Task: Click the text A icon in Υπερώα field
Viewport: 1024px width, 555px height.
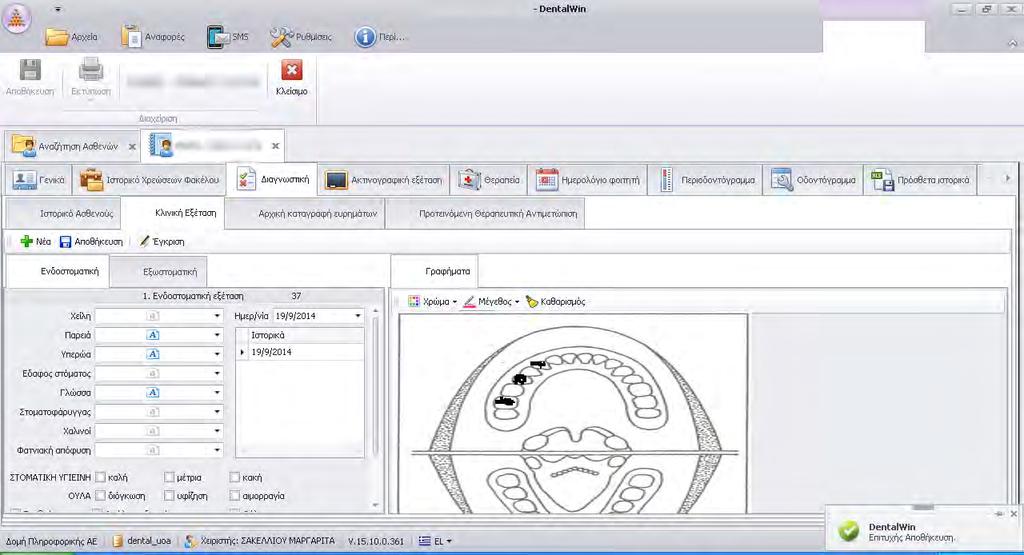Action: tap(153, 354)
